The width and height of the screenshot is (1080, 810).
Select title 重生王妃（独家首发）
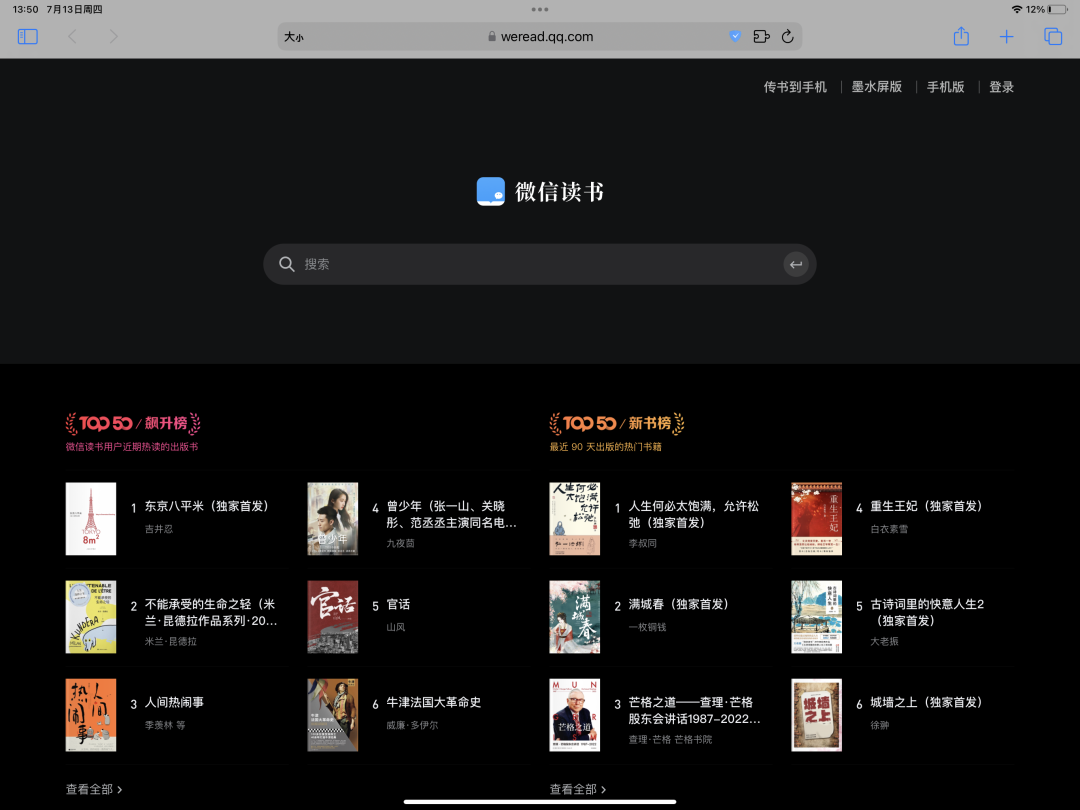click(x=926, y=506)
